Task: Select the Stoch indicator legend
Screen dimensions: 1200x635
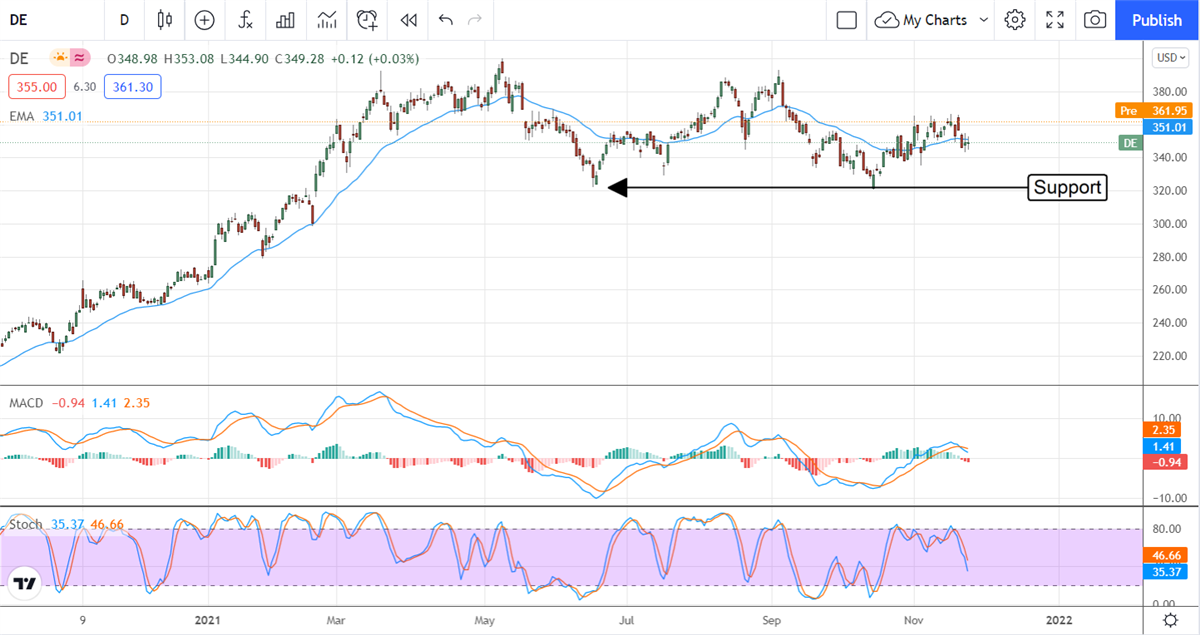Action: 26,524
